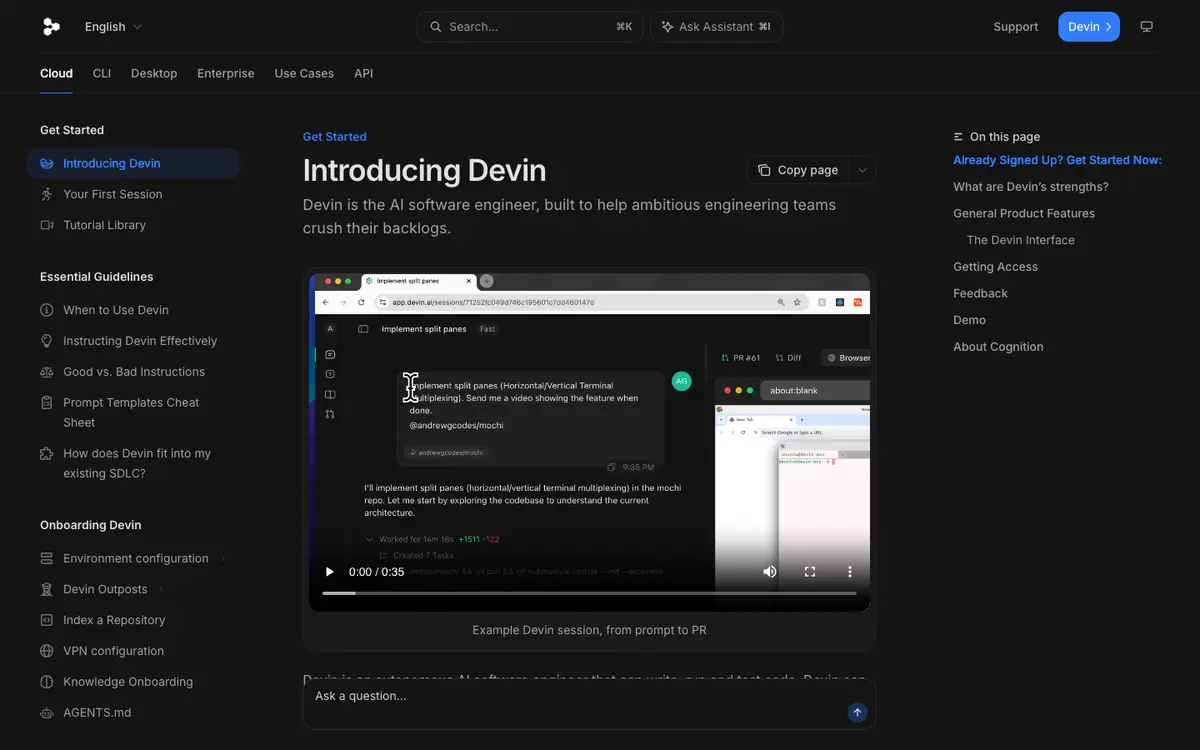Click the SDLC puzzle piece icon
The height and width of the screenshot is (750, 1200).
pos(47,454)
